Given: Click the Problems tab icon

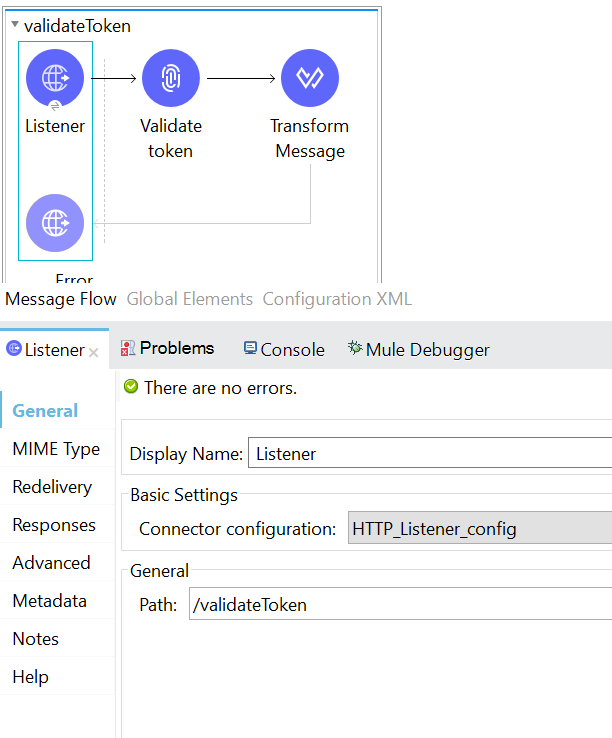Looking at the screenshot, I should coord(128,348).
